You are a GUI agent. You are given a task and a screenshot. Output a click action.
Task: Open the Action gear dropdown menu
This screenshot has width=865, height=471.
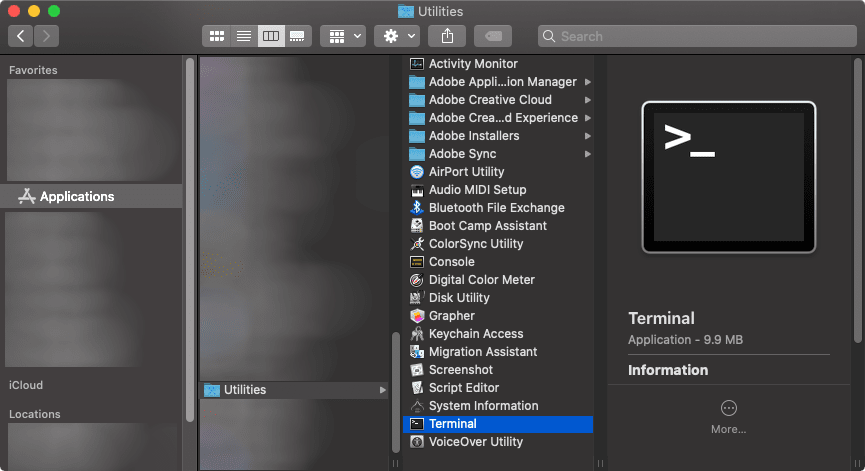click(x=397, y=36)
